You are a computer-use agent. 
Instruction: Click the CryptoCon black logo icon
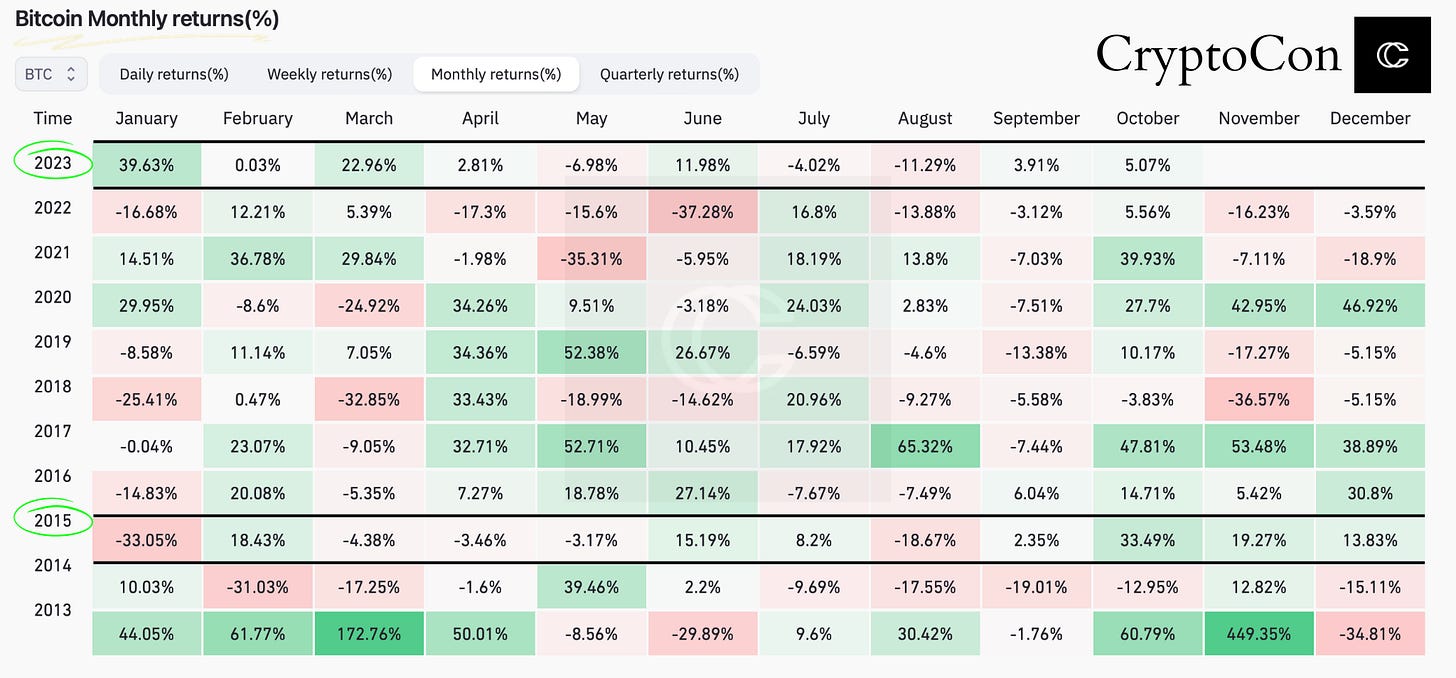click(1392, 56)
